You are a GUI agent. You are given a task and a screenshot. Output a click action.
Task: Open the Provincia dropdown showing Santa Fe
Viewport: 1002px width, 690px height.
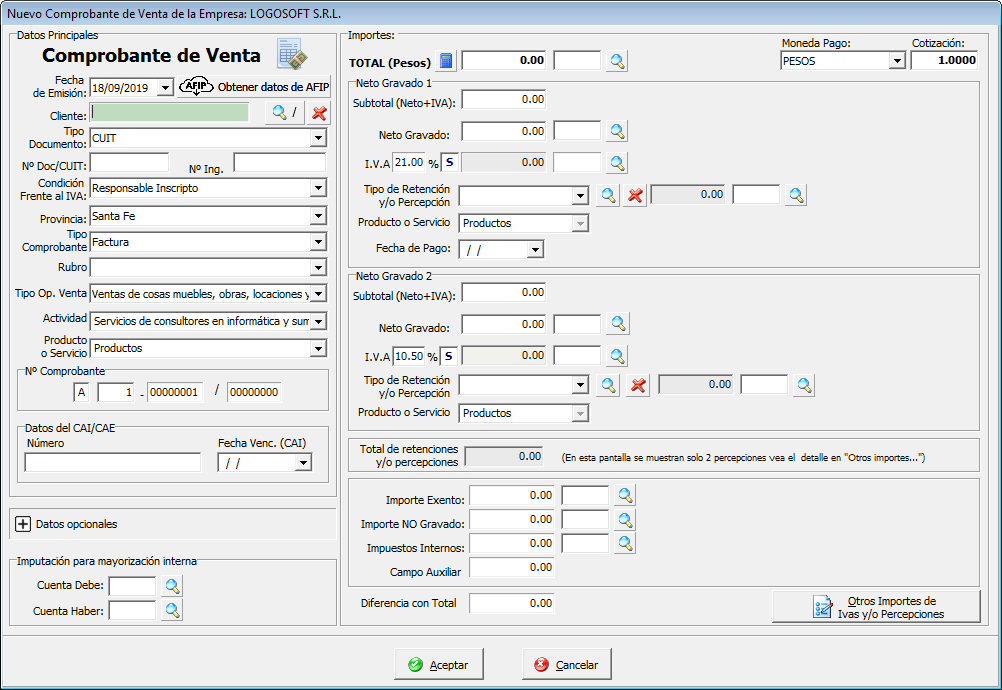click(318, 216)
